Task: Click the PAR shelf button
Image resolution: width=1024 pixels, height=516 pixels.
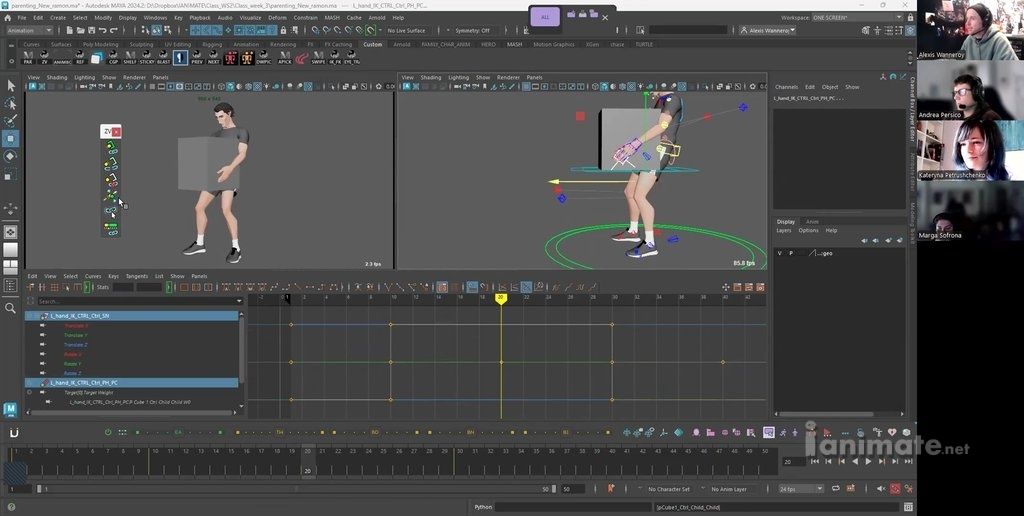Action: tap(27, 57)
